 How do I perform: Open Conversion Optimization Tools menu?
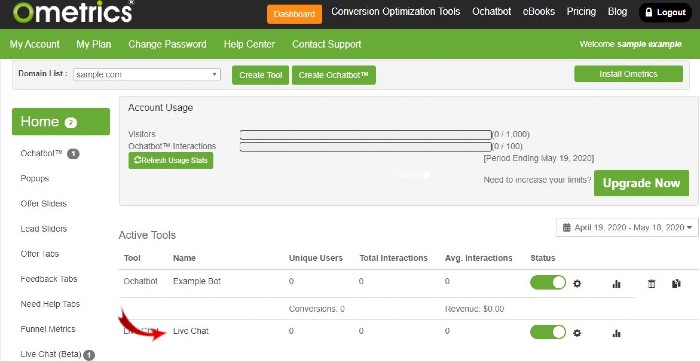396,12
